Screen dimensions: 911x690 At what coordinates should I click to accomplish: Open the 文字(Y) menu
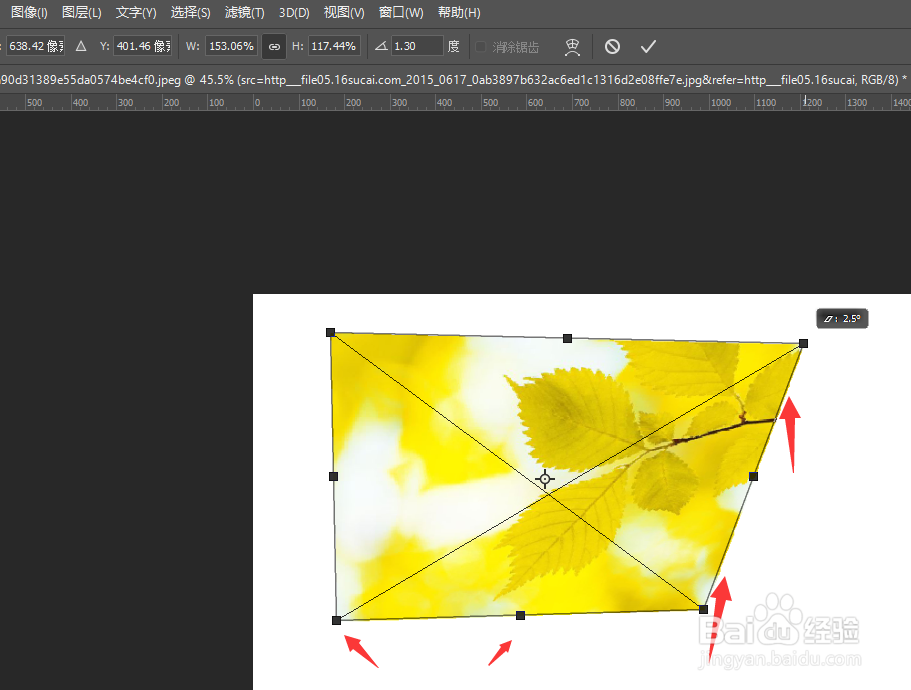coord(136,12)
